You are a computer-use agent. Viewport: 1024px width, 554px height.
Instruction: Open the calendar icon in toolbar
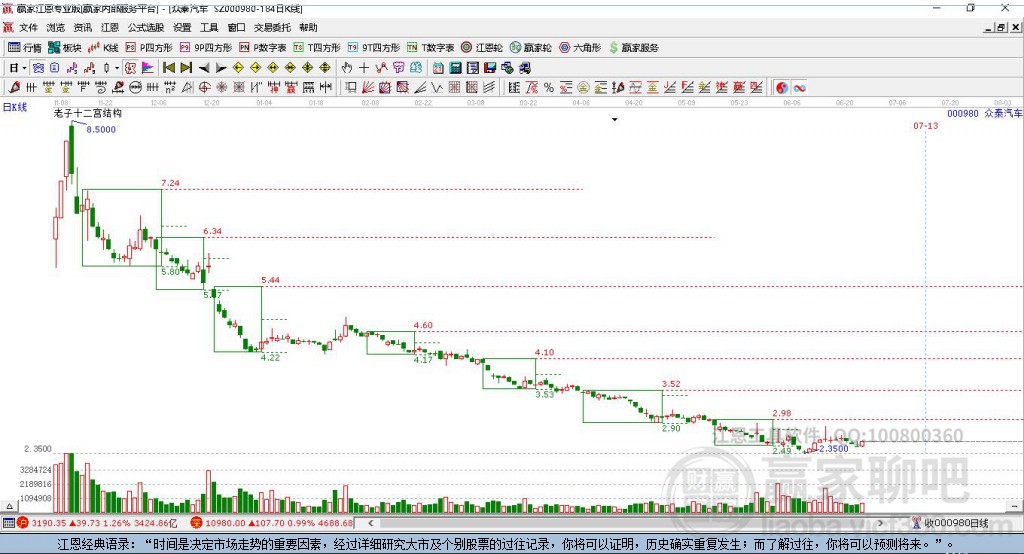(x=438, y=68)
